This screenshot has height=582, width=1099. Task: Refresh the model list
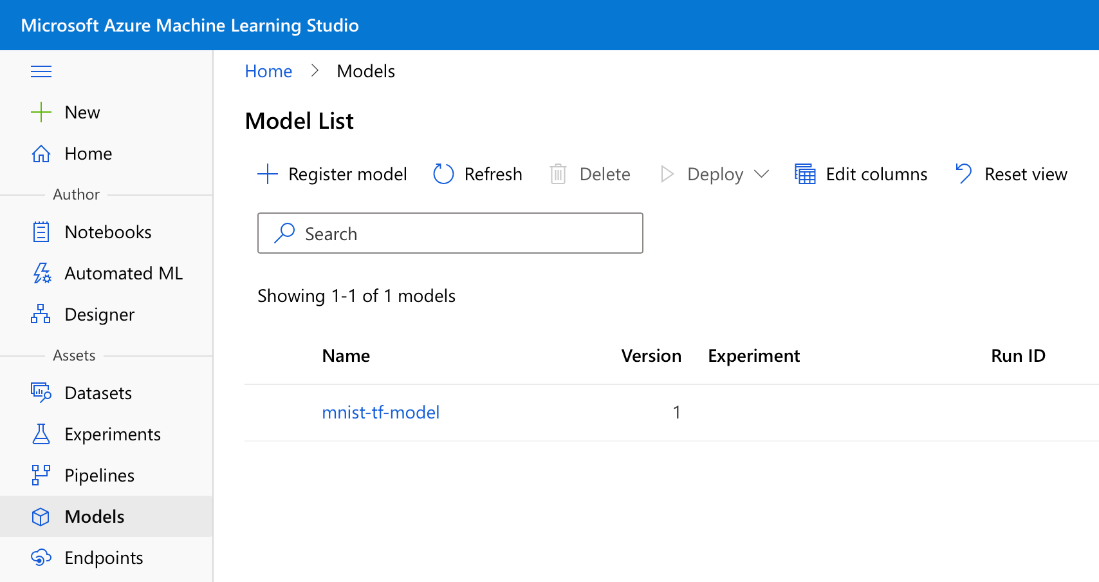pos(477,174)
